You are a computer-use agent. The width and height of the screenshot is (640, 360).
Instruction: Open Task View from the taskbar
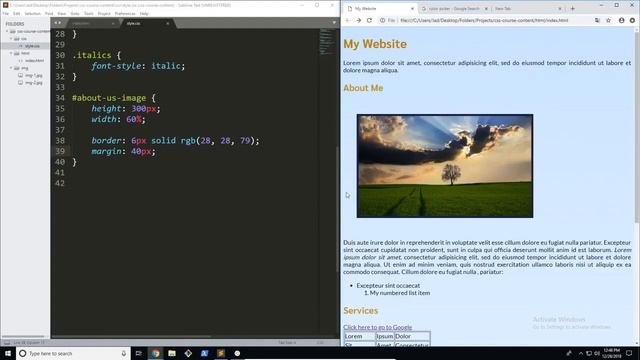[x=139, y=353]
